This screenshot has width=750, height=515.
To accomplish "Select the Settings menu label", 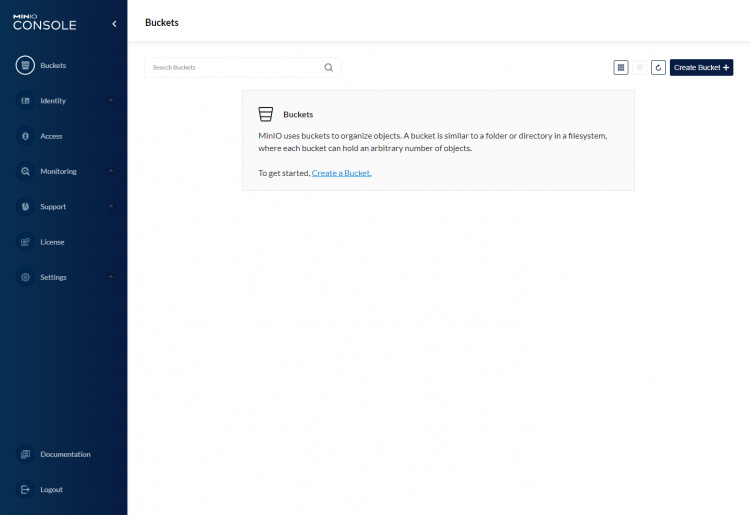I will 53,277.
